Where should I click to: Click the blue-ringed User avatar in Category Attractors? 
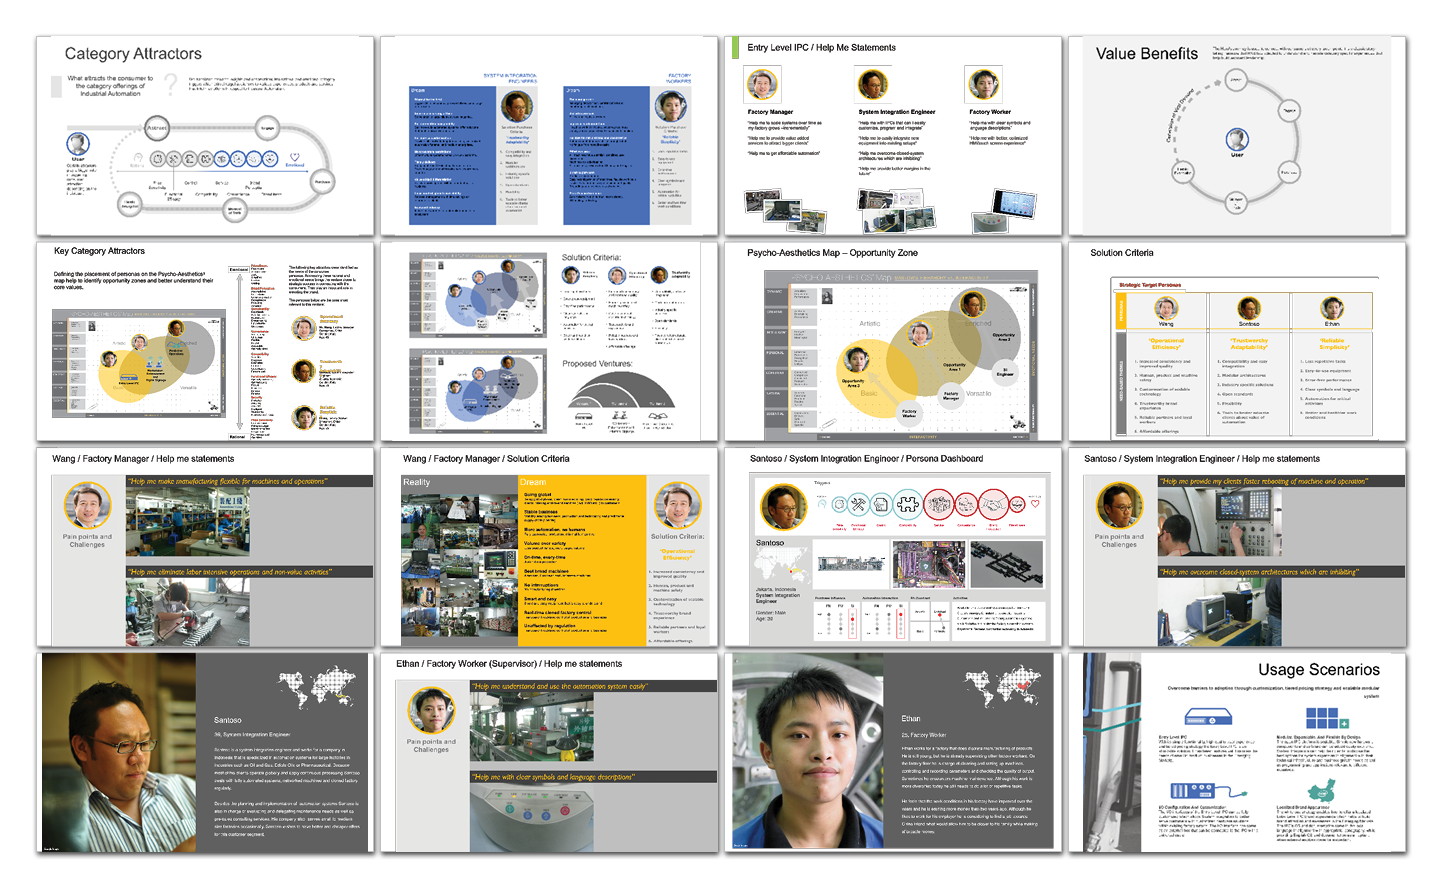tap(78, 144)
